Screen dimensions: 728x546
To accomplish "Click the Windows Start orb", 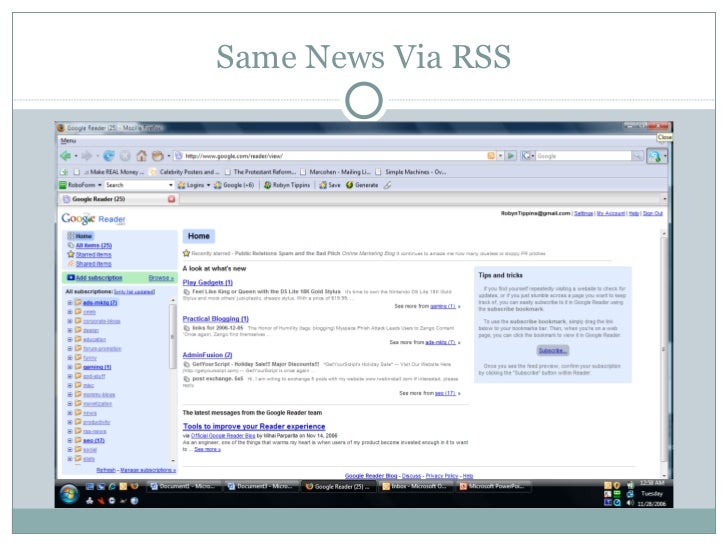I will [x=69, y=494].
